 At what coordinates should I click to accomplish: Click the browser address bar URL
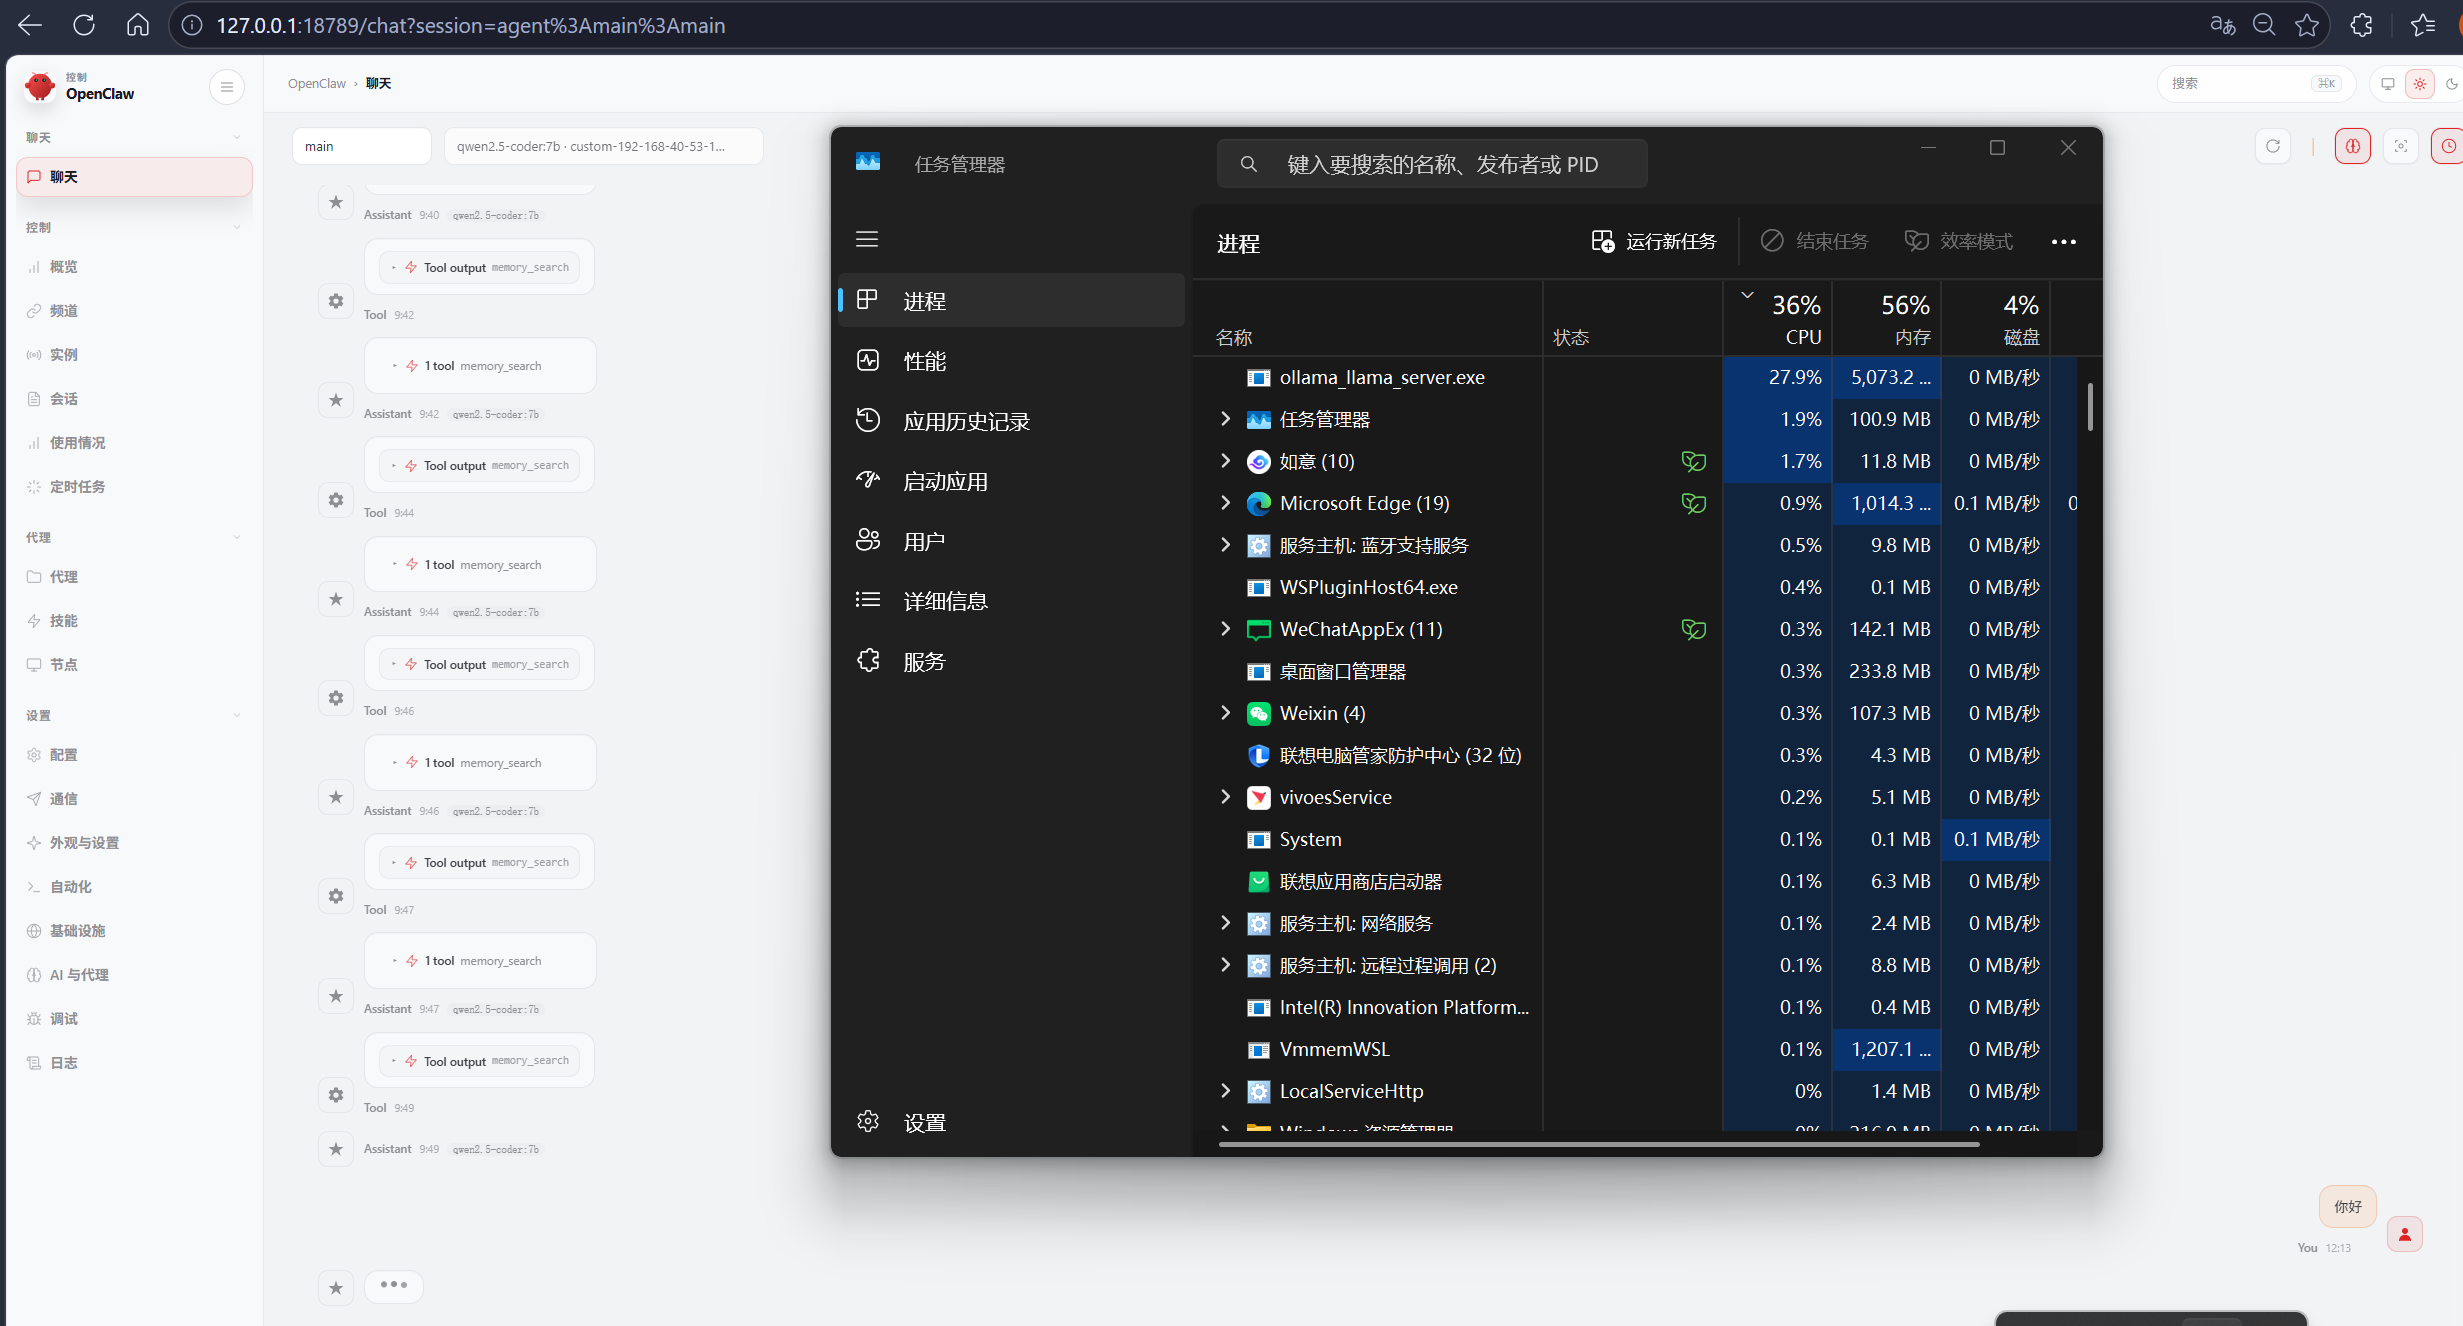[471, 25]
